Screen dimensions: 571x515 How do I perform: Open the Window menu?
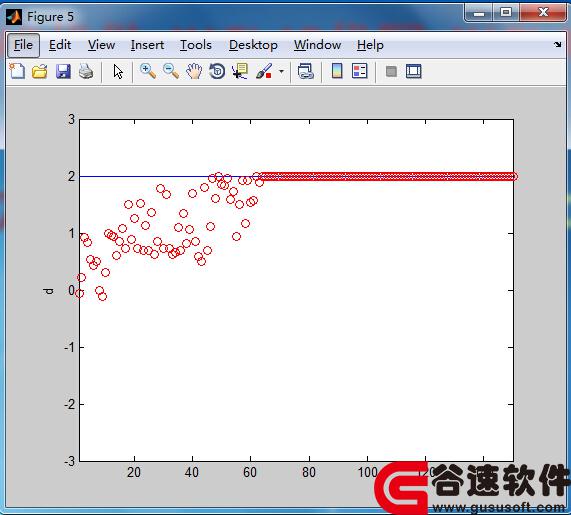[x=318, y=45]
